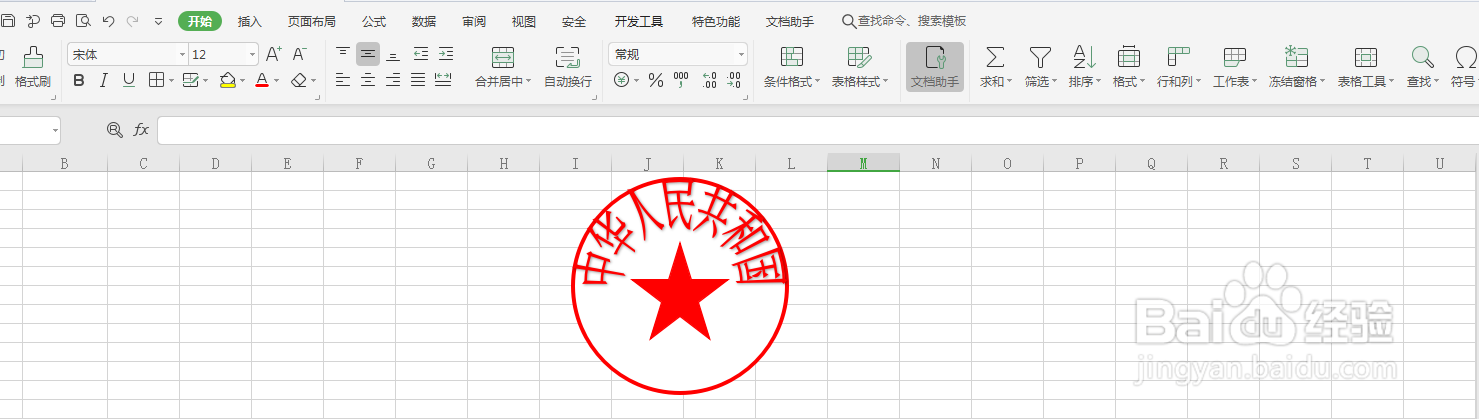Screen dimensions: 1479x419
Task: Click the Filter (筛选) funnel icon
Action: (1040, 57)
